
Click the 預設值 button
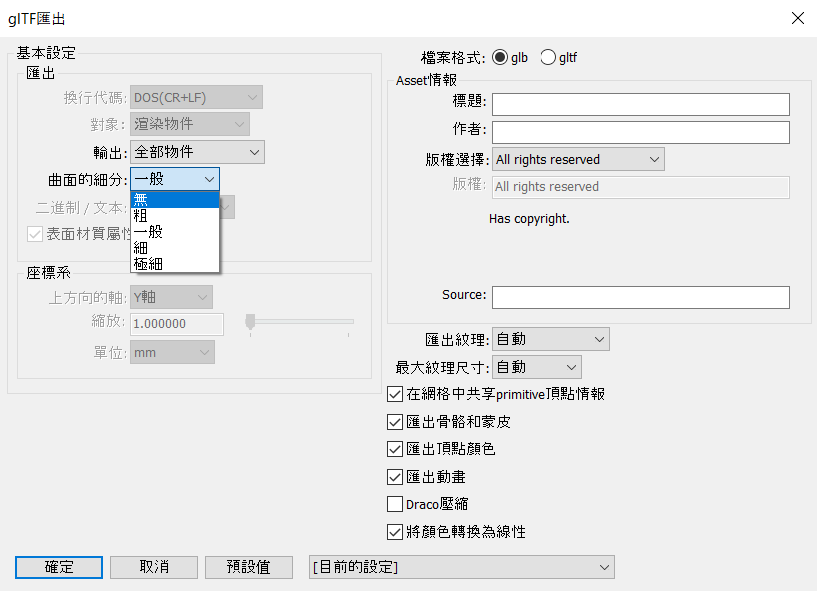[249, 567]
